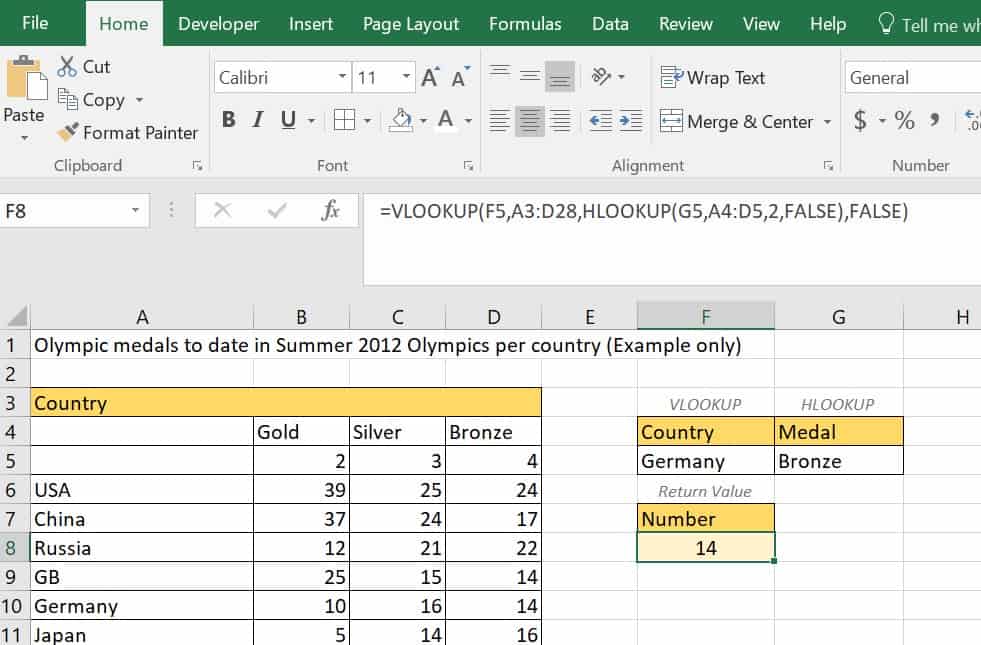Open Clipboard dialog launcher

click(x=198, y=166)
